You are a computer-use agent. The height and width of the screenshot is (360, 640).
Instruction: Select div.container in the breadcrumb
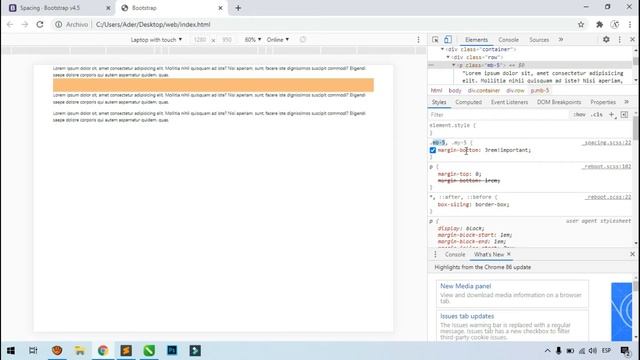point(484,91)
